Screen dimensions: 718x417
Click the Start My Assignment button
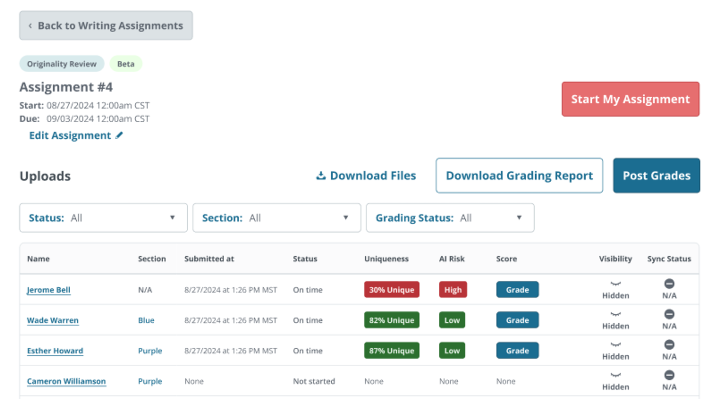click(631, 99)
